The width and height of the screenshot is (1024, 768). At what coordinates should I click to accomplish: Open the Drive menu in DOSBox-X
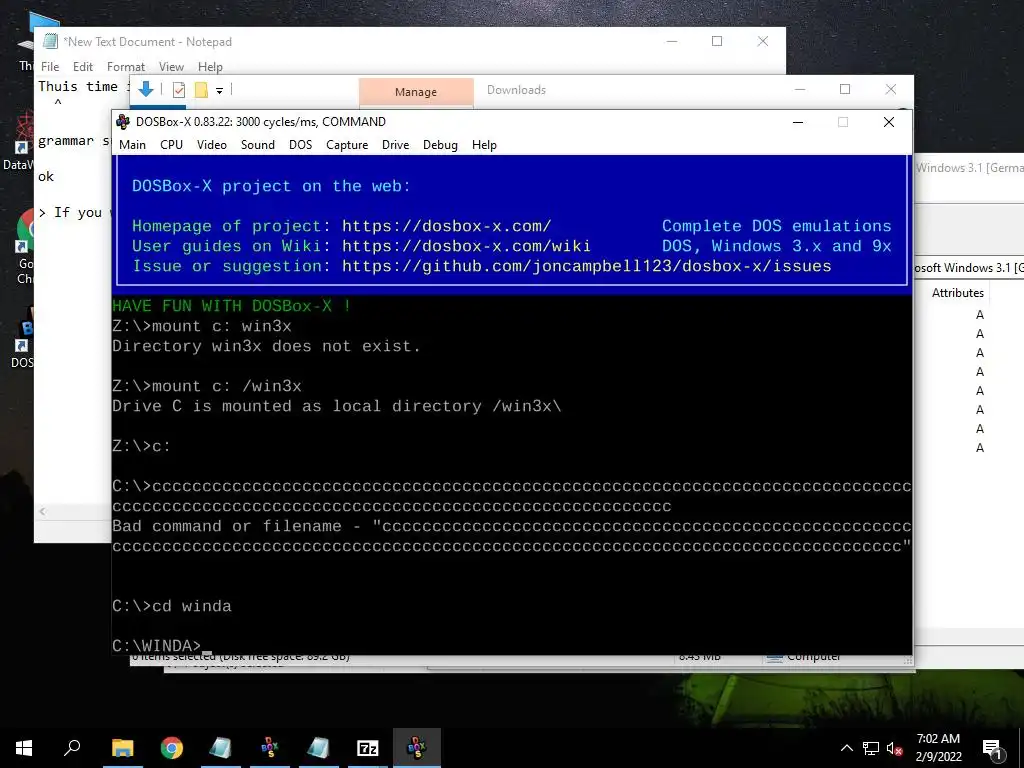[x=396, y=144]
